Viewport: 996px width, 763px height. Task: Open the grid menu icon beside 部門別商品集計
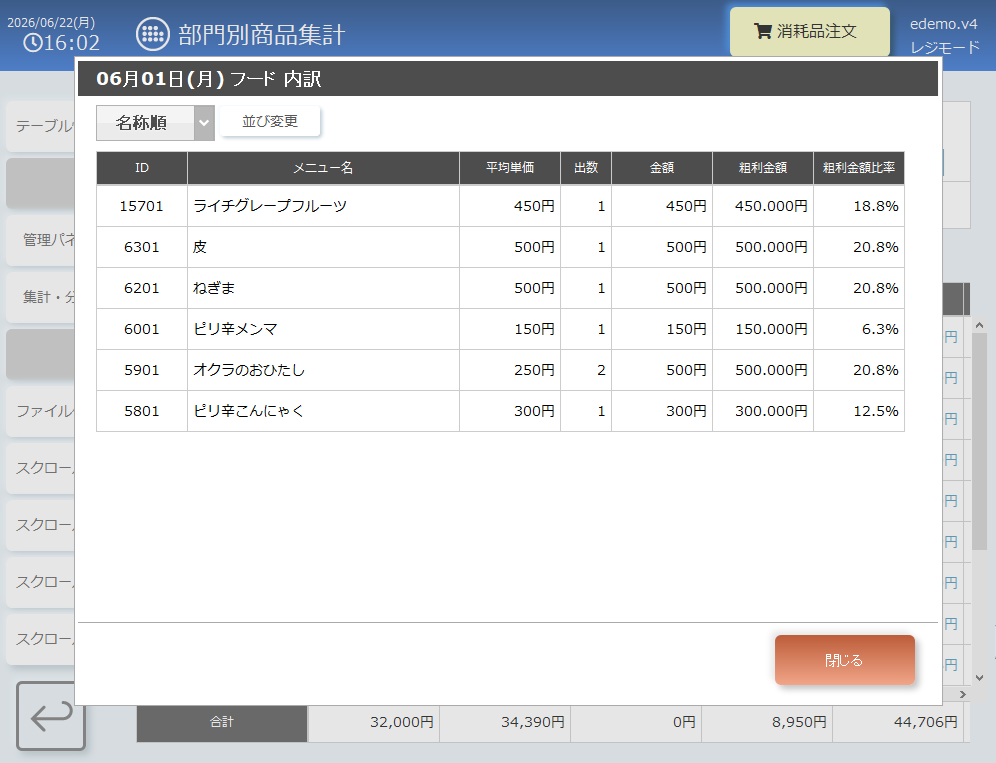[152, 34]
